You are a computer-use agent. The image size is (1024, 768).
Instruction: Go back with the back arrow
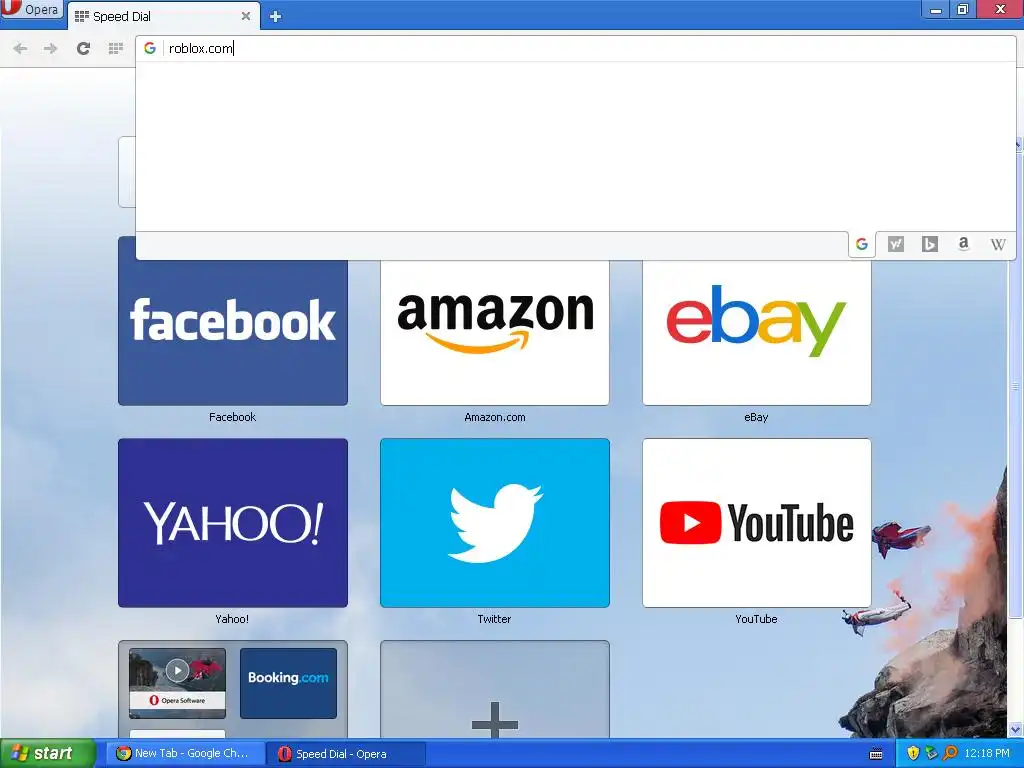point(20,48)
